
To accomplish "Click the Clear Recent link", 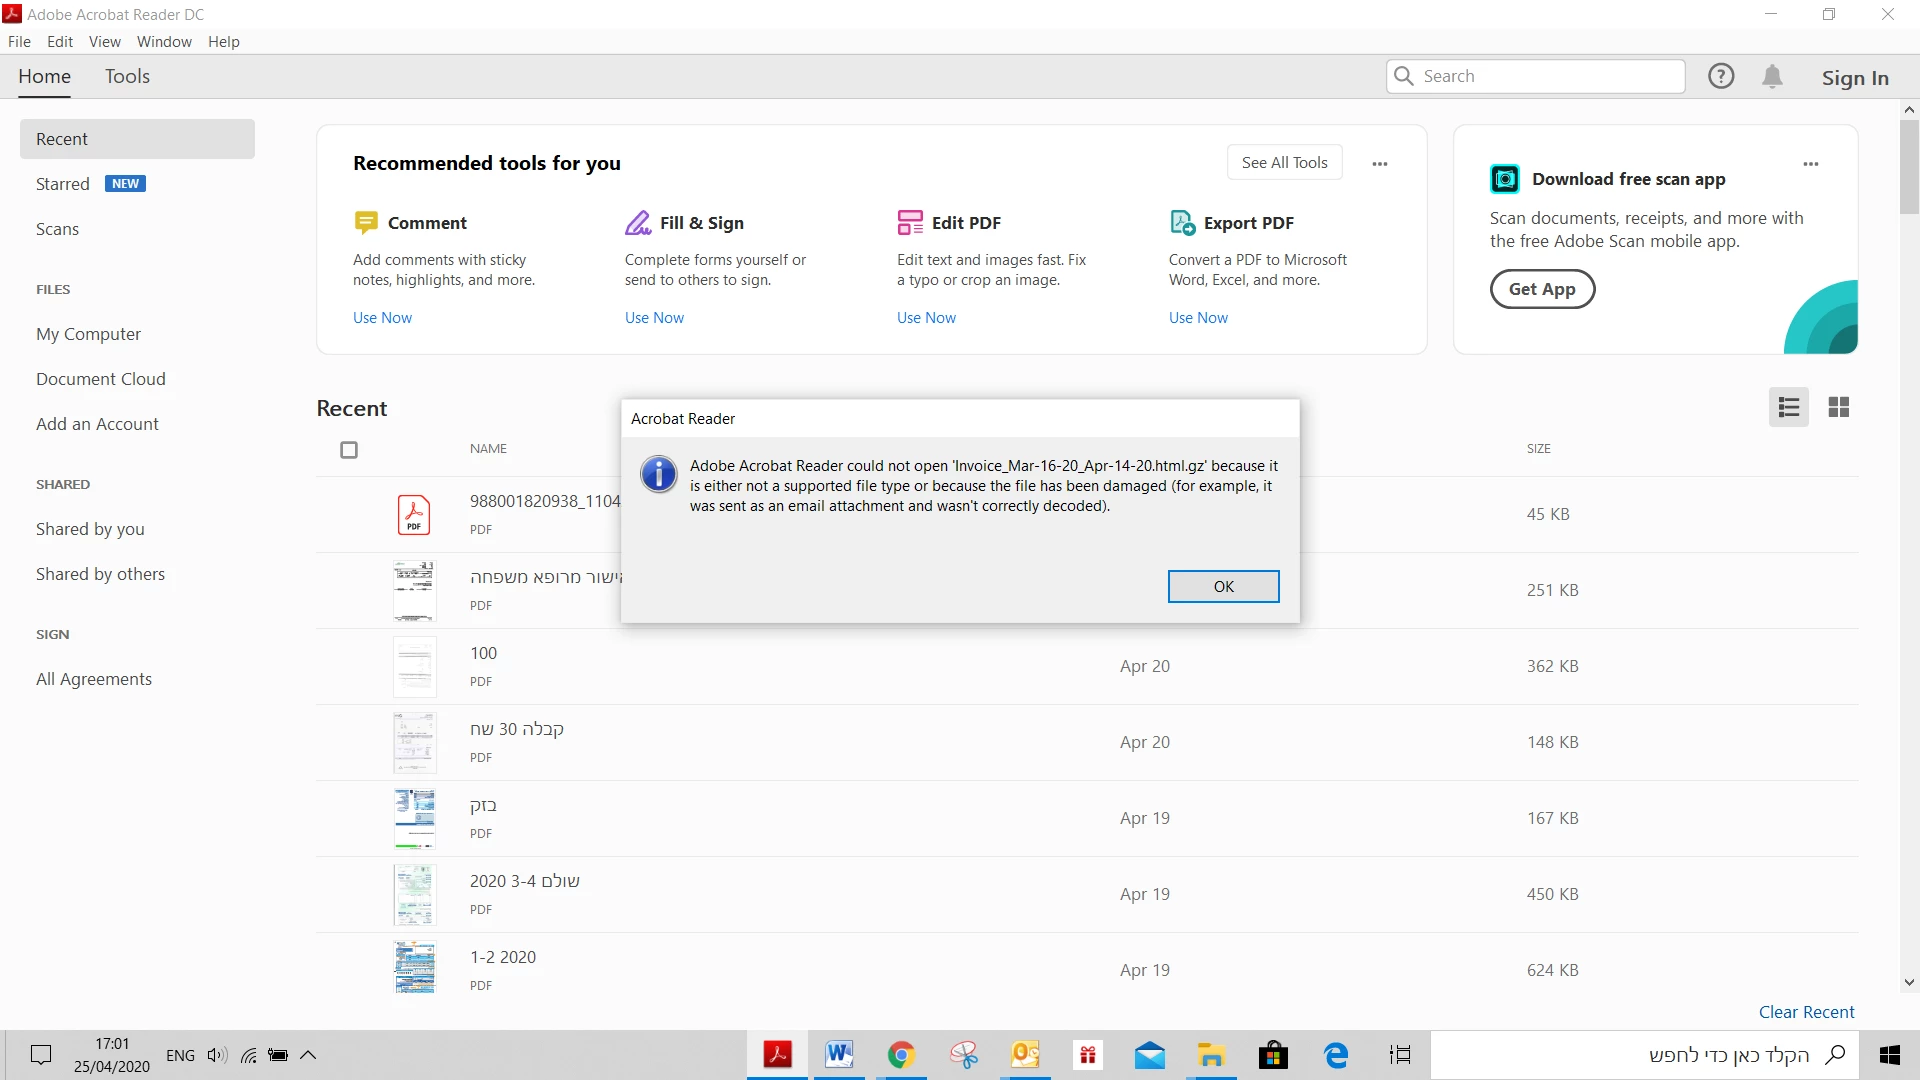I will (1806, 1012).
